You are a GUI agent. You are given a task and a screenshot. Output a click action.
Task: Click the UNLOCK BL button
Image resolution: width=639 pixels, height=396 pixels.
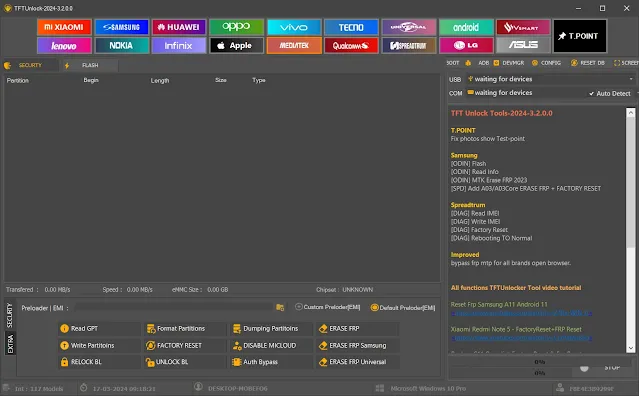click(x=185, y=362)
